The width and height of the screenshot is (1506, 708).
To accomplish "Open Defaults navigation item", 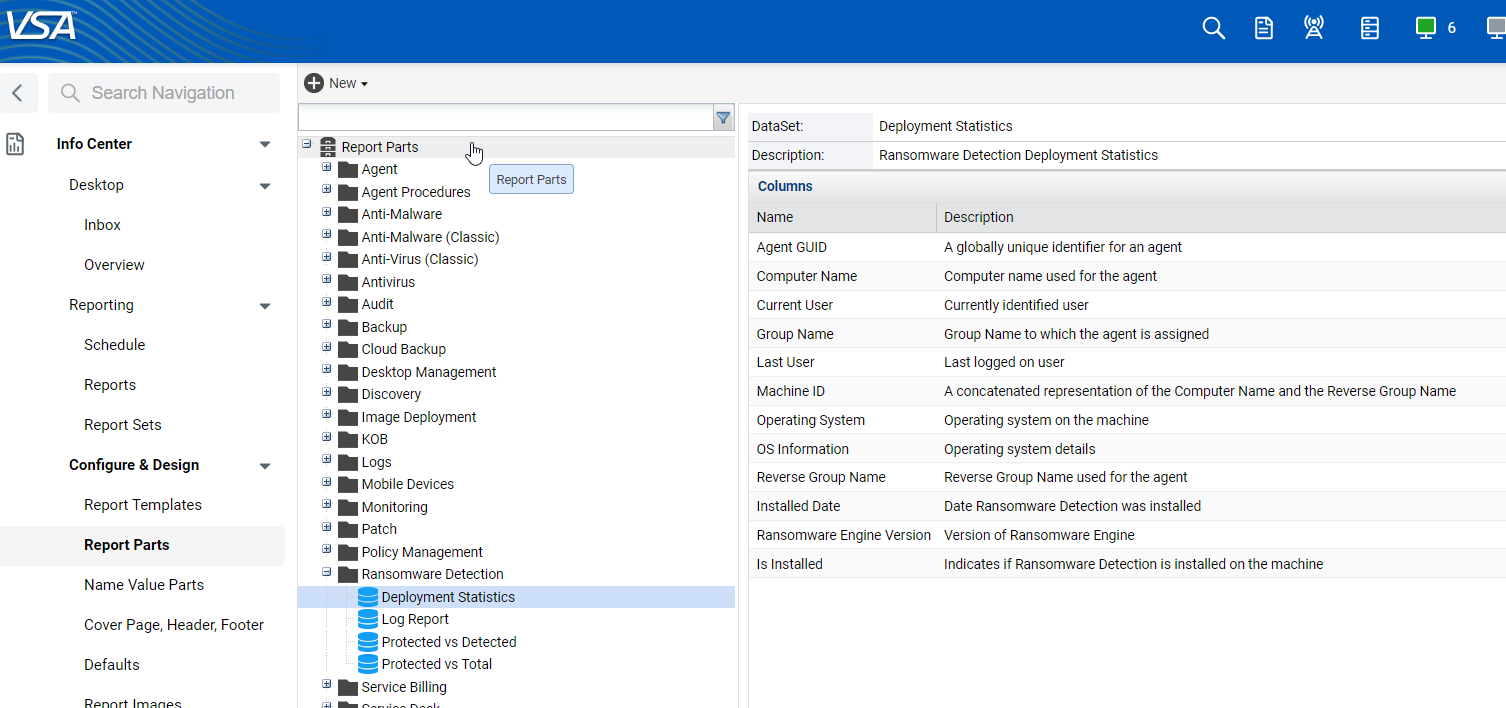I will [x=112, y=665].
